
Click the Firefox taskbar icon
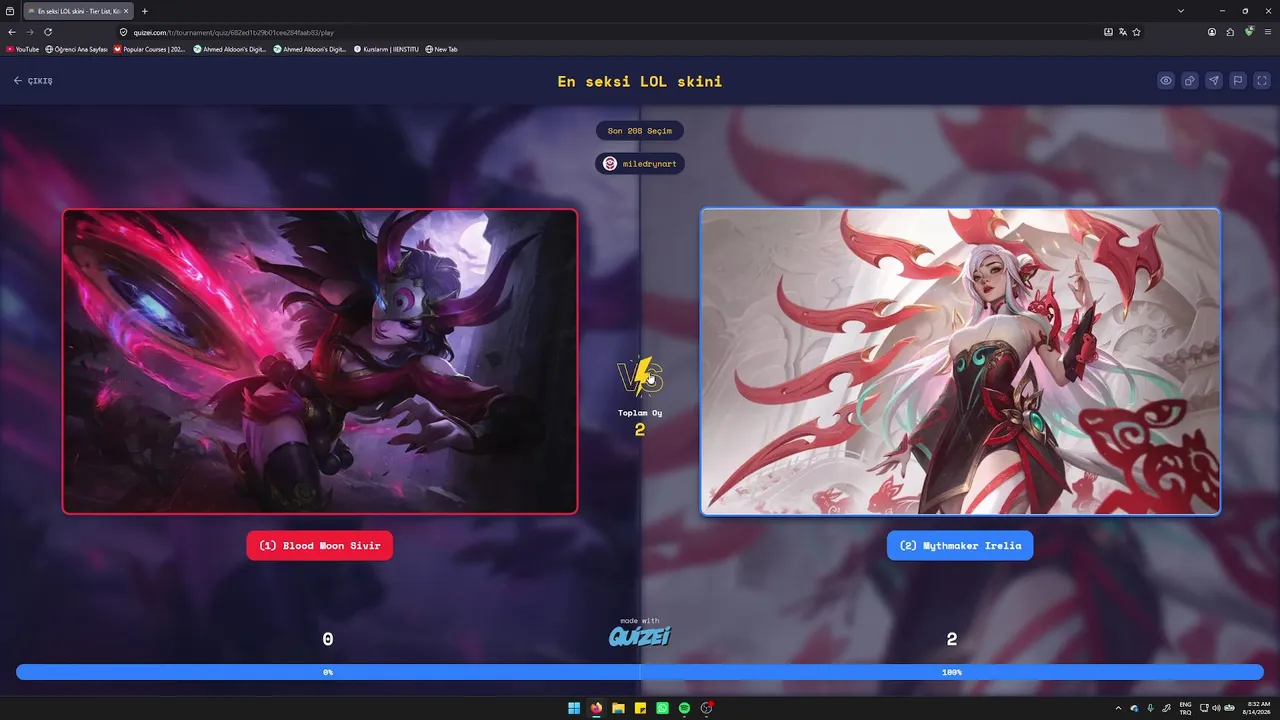click(x=596, y=708)
